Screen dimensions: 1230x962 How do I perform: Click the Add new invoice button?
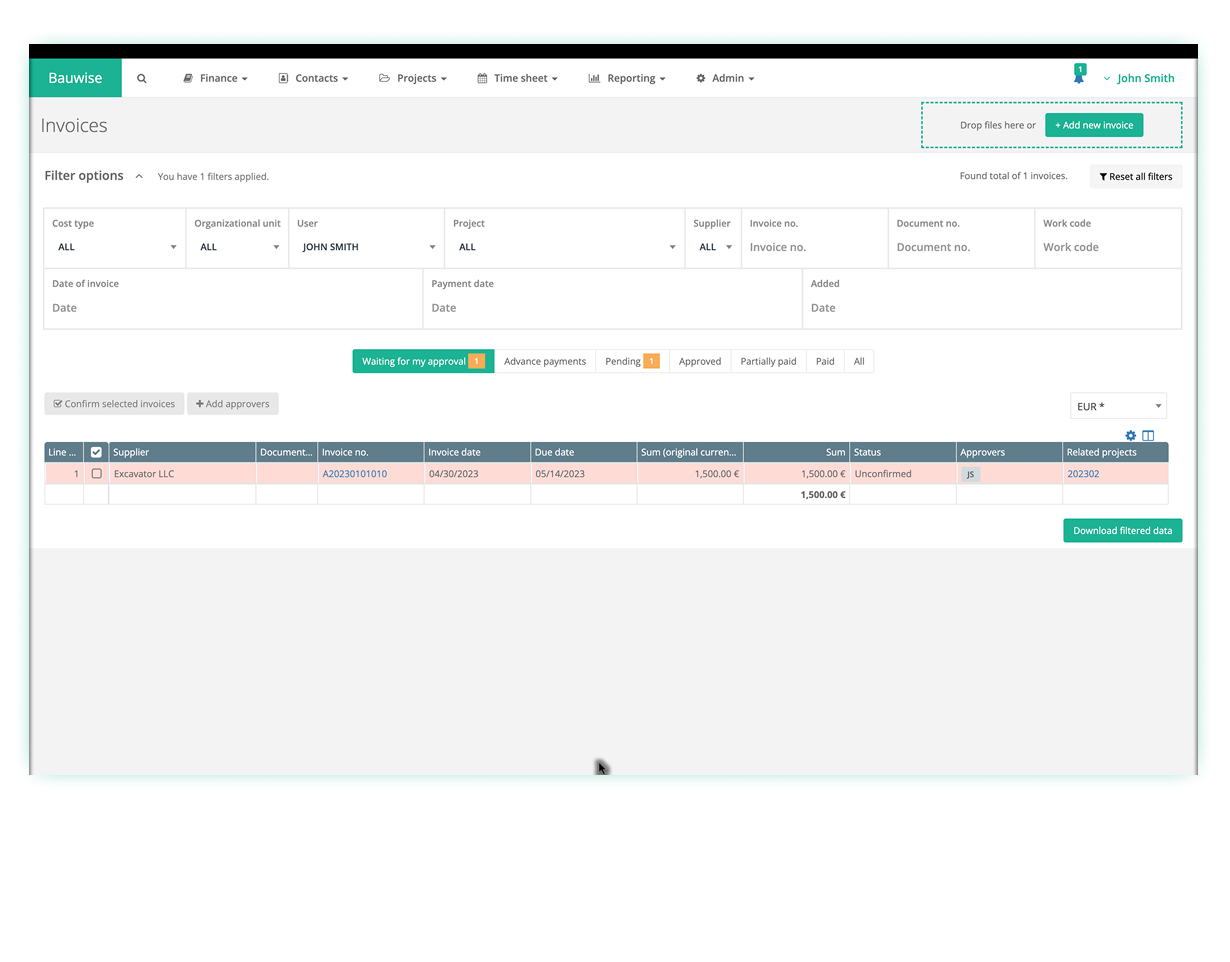[1094, 125]
